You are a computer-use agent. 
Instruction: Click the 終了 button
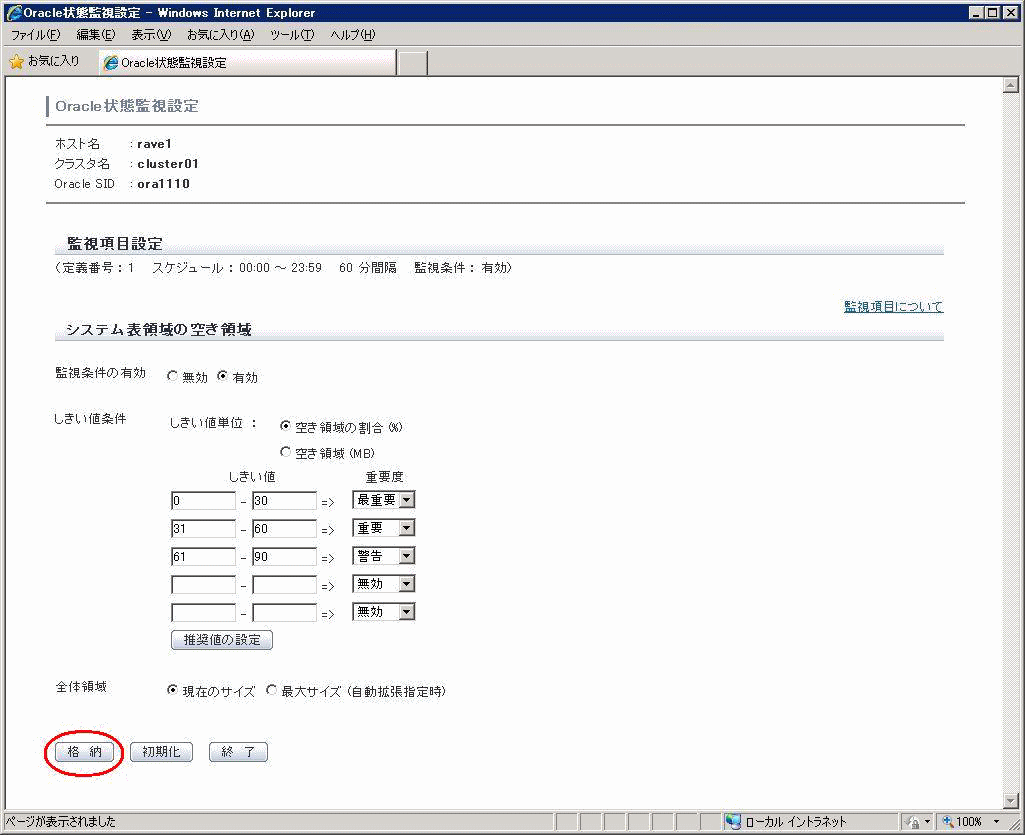[x=238, y=752]
